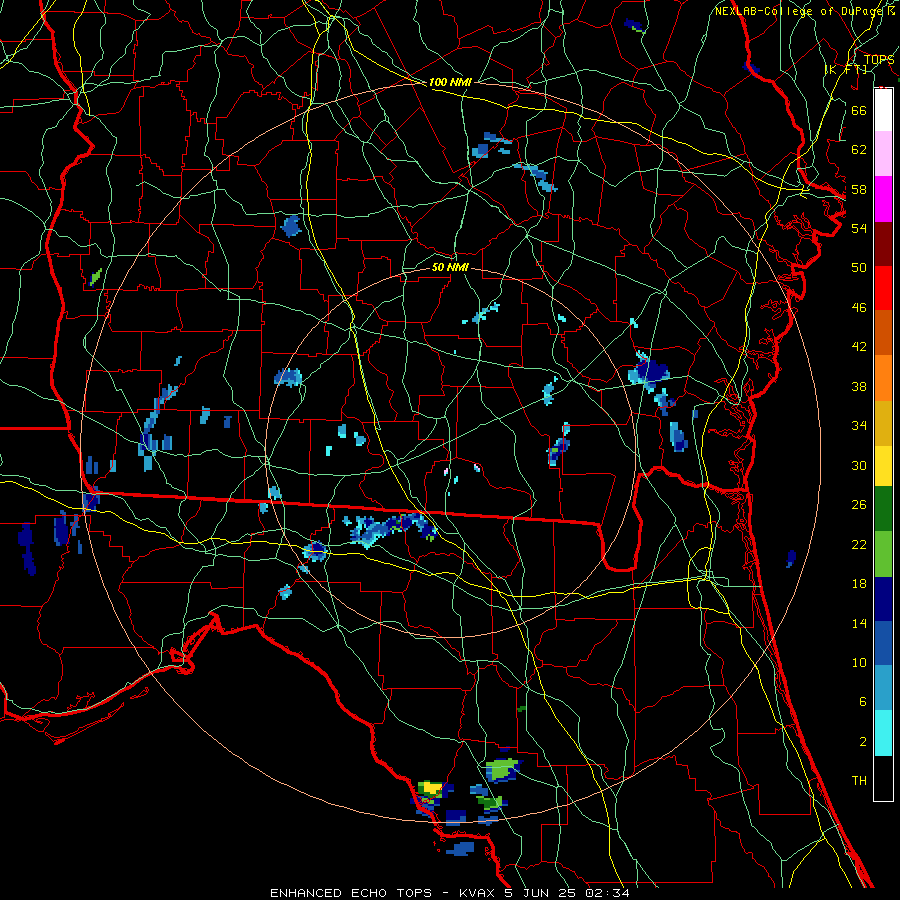Image resolution: width=900 pixels, height=900 pixels.
Task: Click the 58 legend scale value
Action: [x=859, y=189]
